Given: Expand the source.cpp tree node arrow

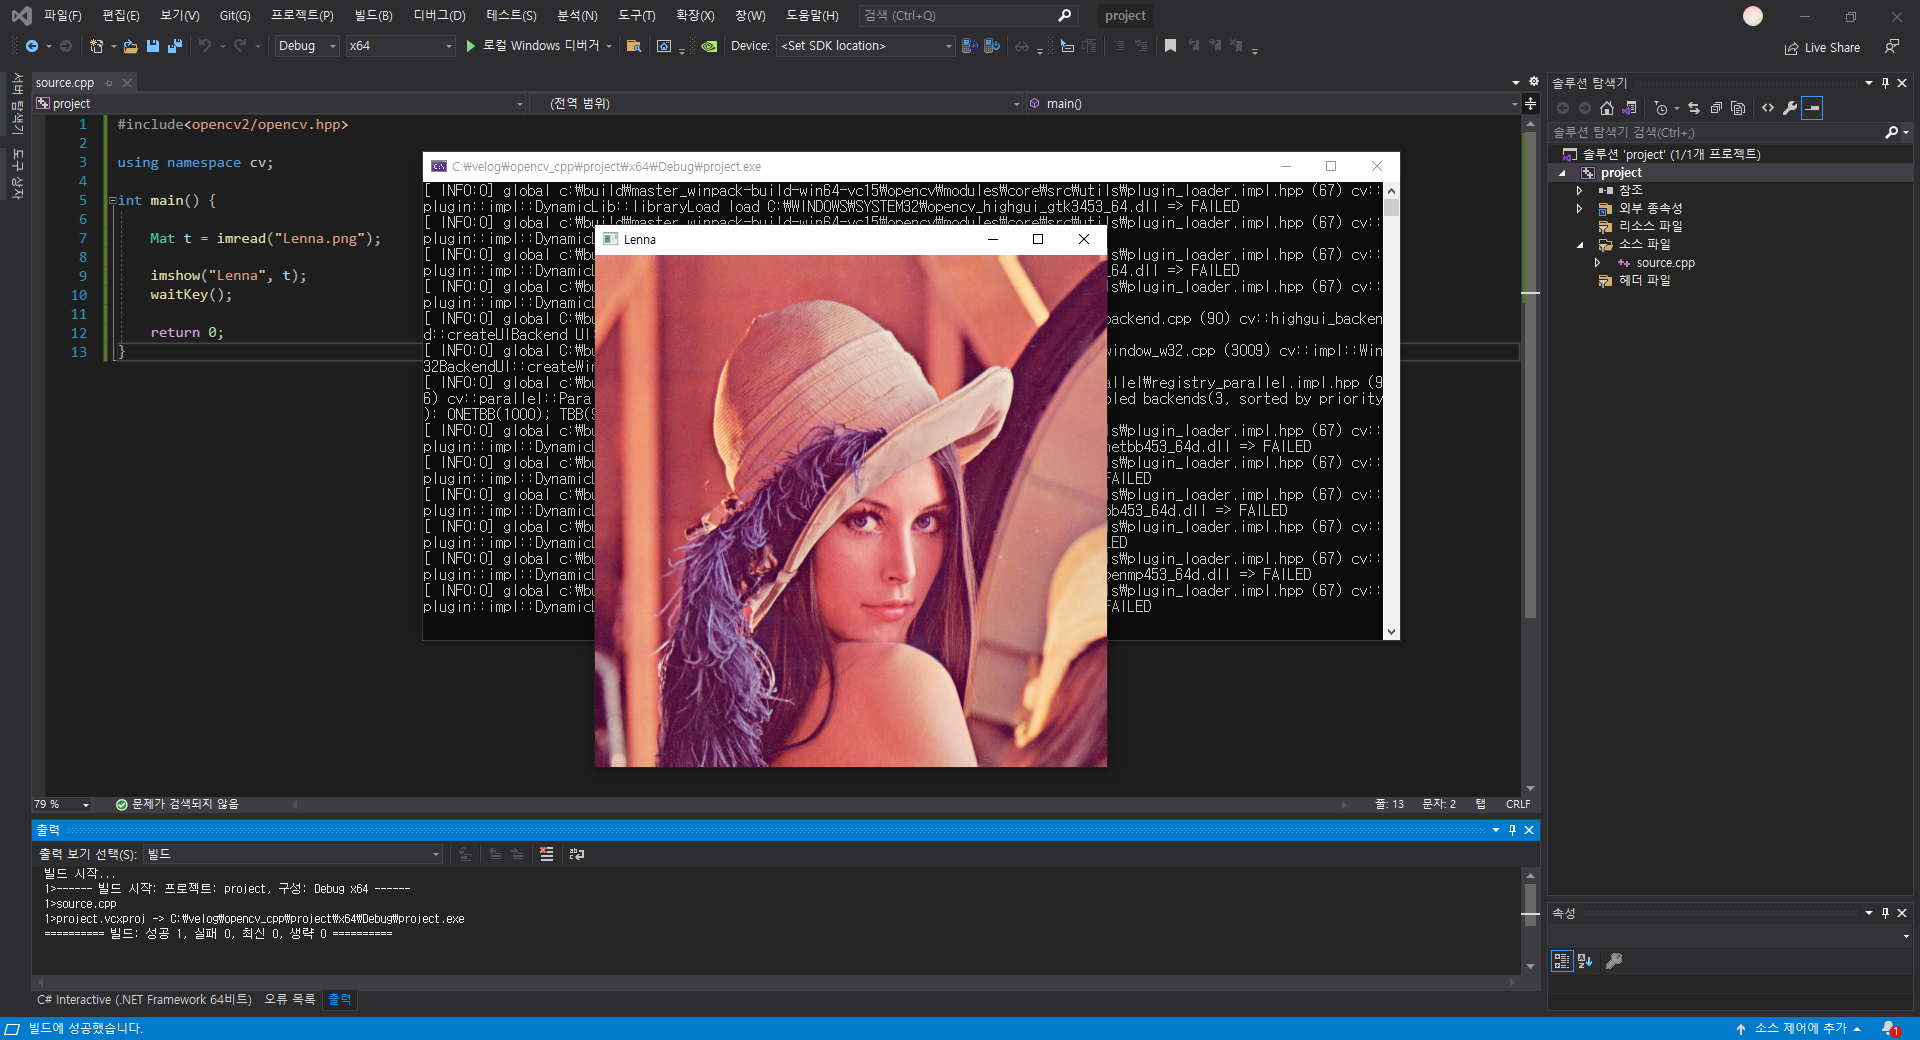Looking at the screenshot, I should coord(1597,263).
